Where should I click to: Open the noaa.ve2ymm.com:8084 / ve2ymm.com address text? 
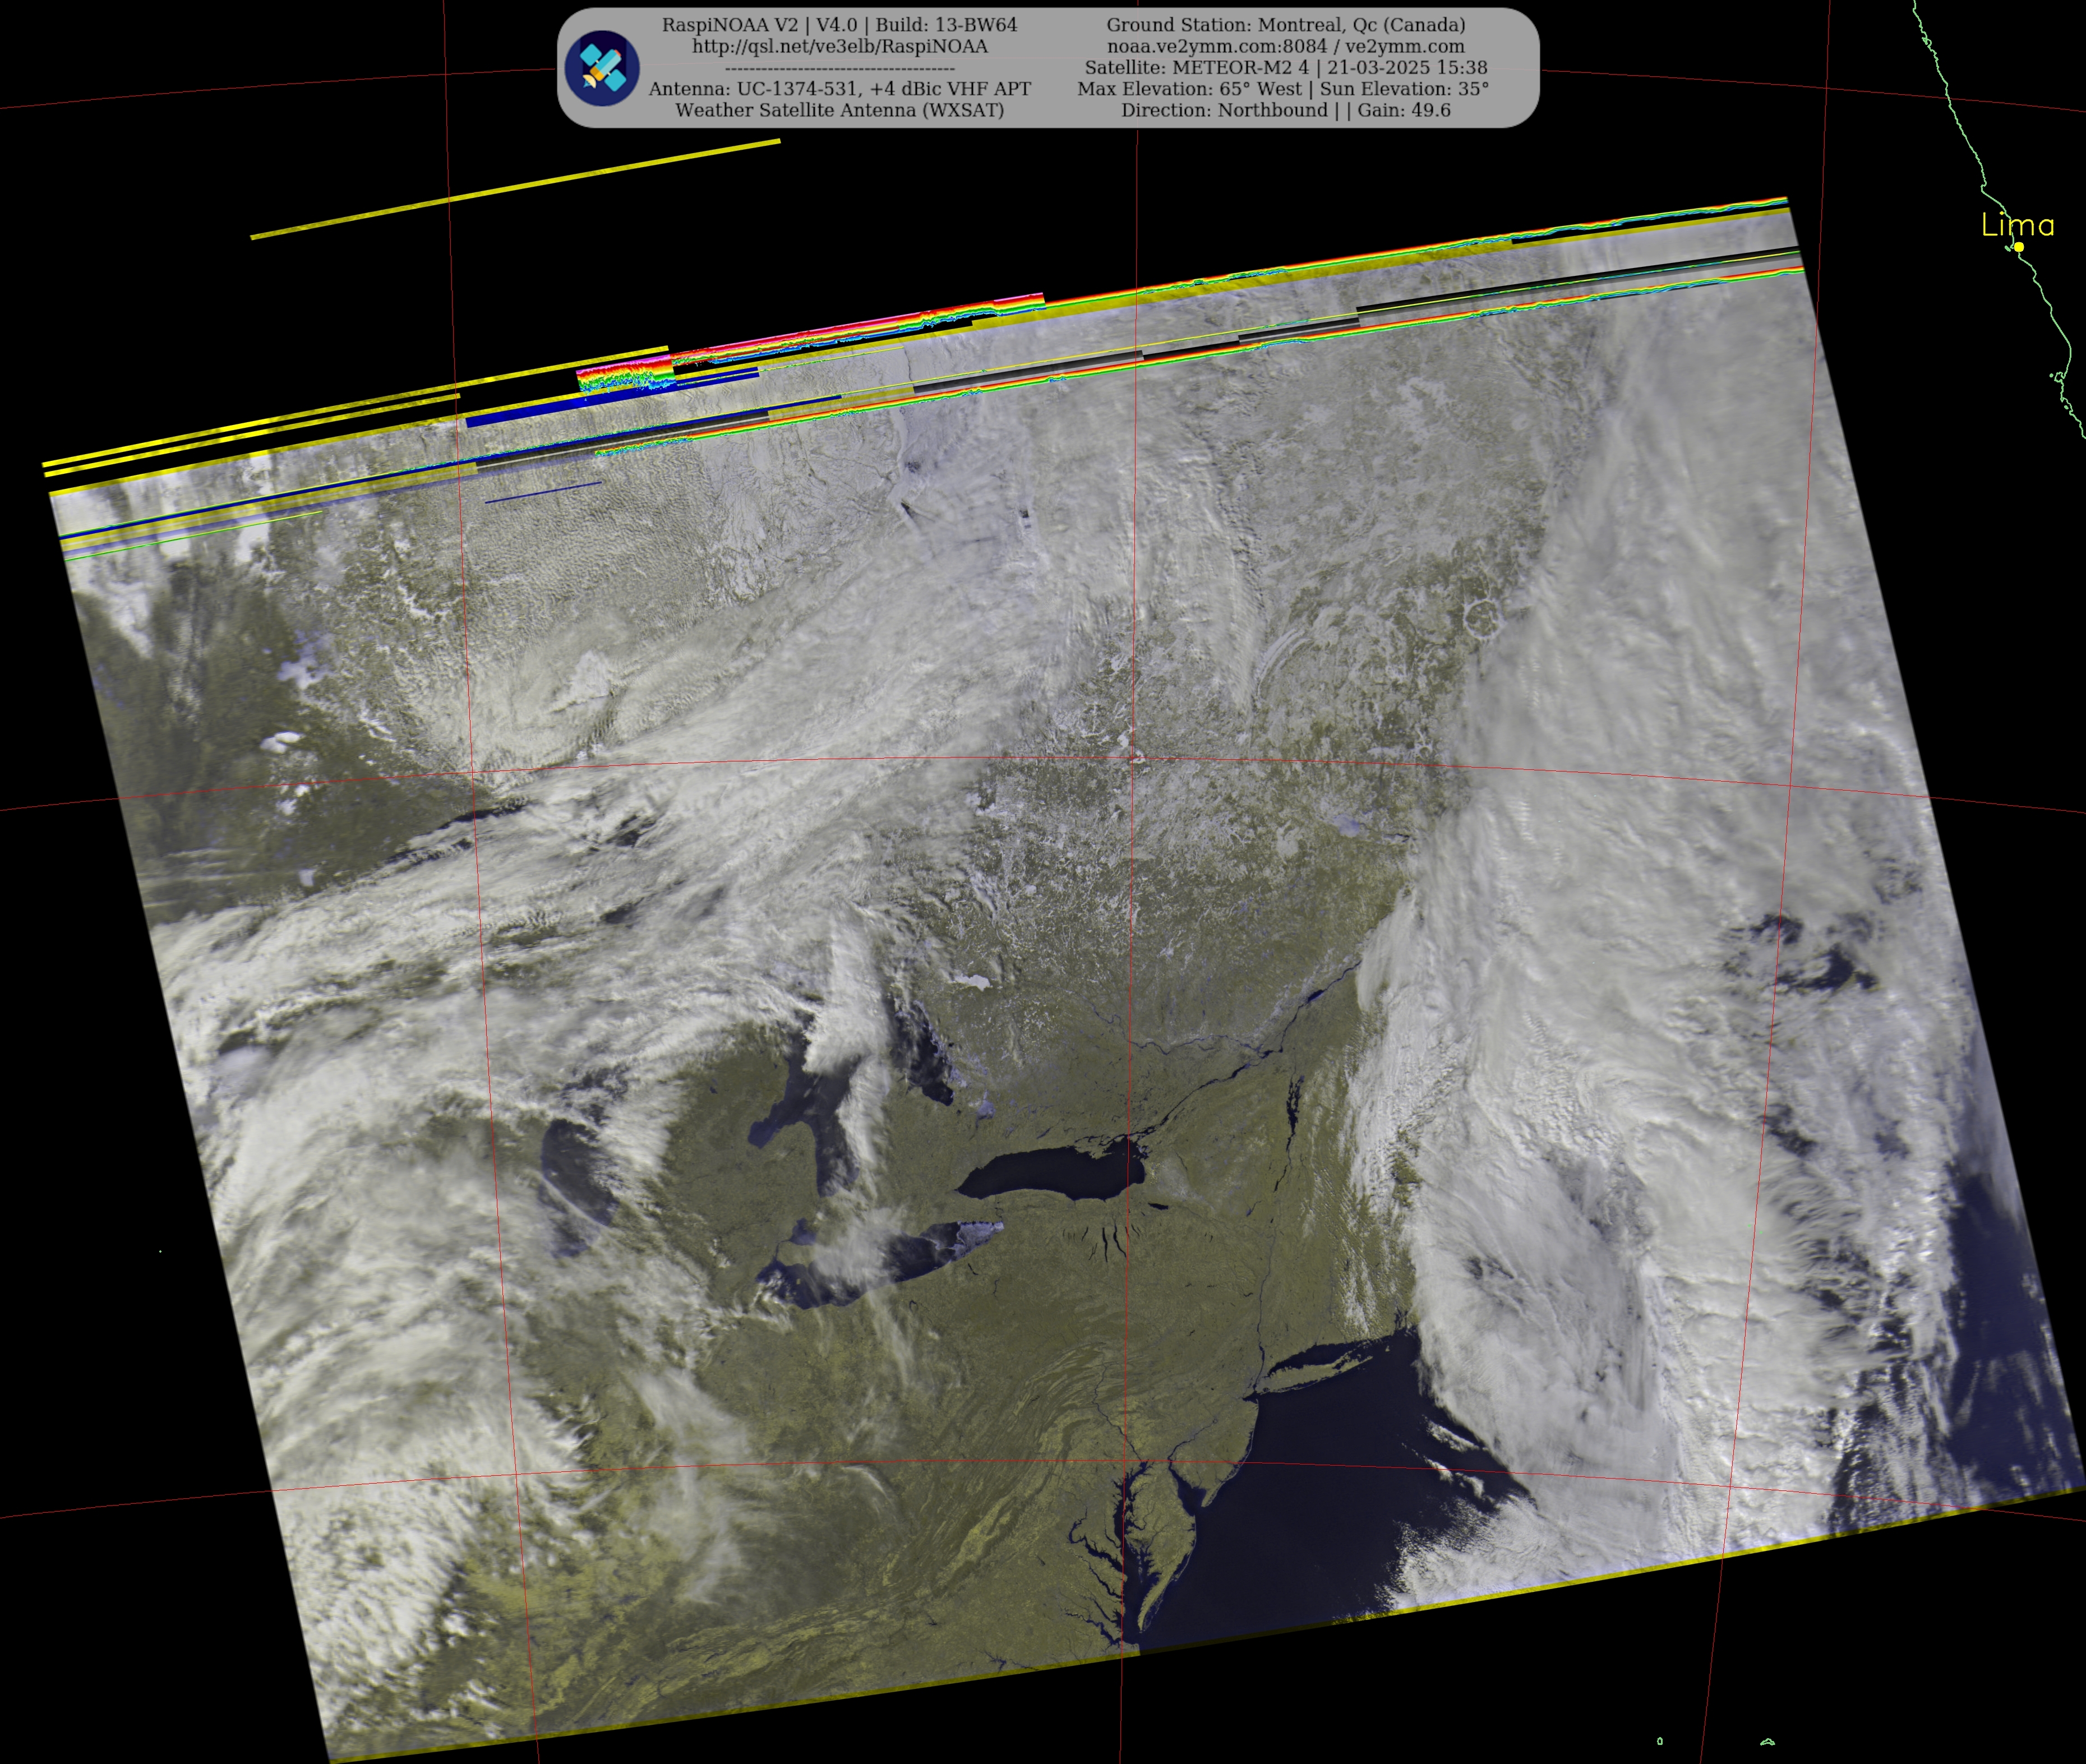pos(1285,46)
